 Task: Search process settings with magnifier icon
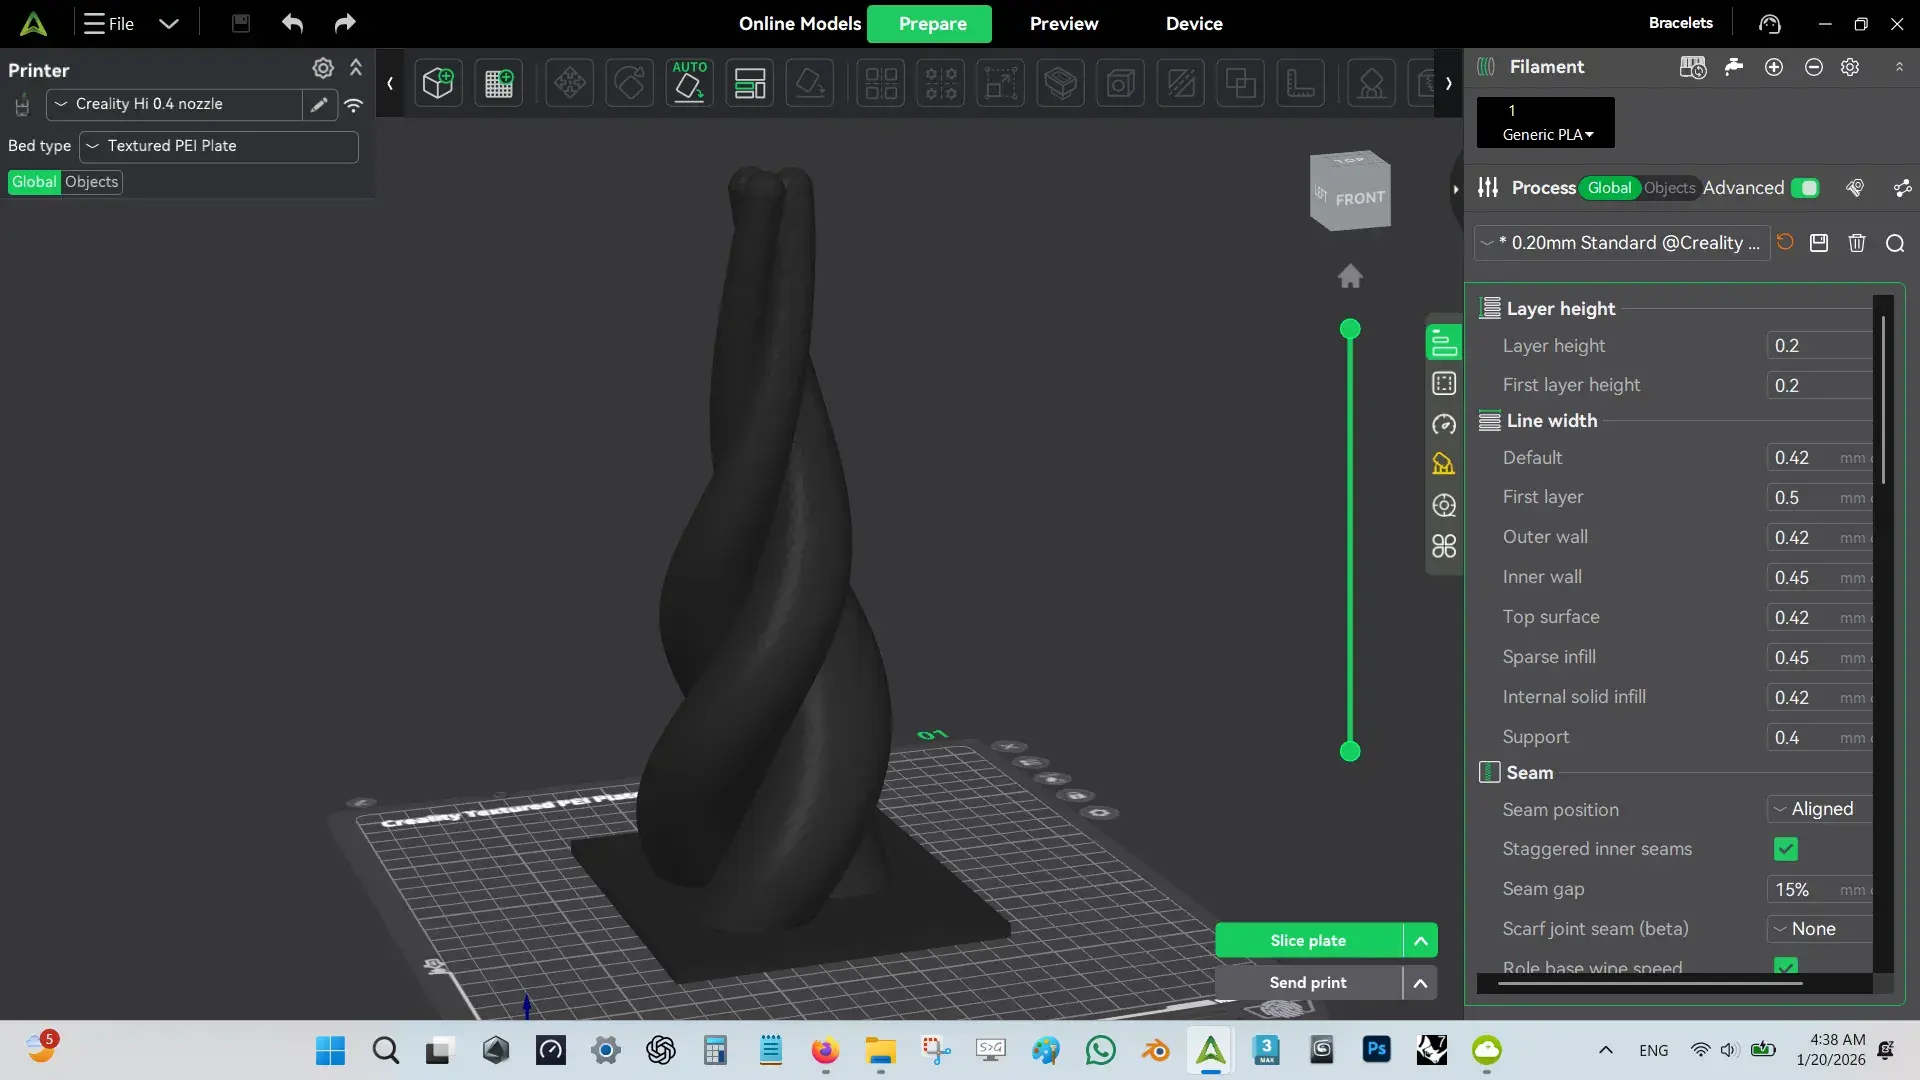click(1895, 243)
